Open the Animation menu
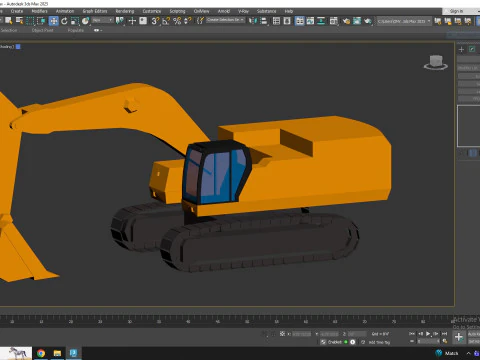The width and height of the screenshot is (480, 360). click(65, 11)
